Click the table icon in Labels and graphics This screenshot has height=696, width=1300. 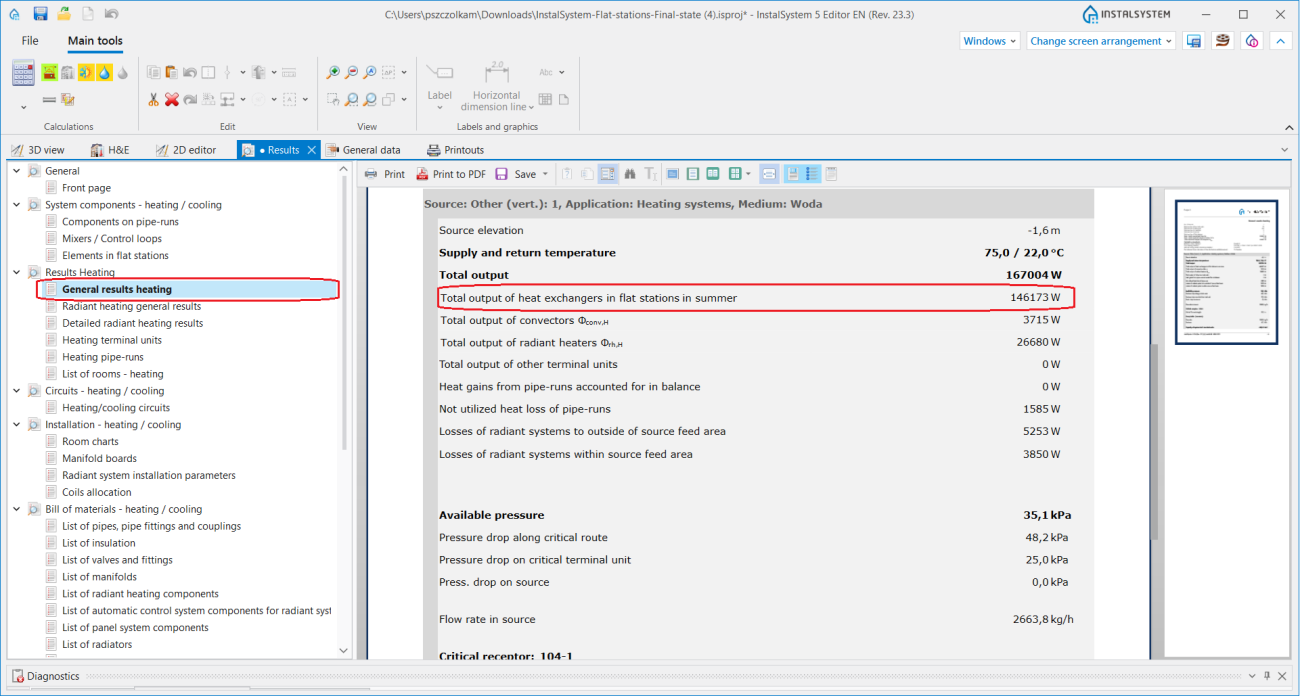click(545, 99)
